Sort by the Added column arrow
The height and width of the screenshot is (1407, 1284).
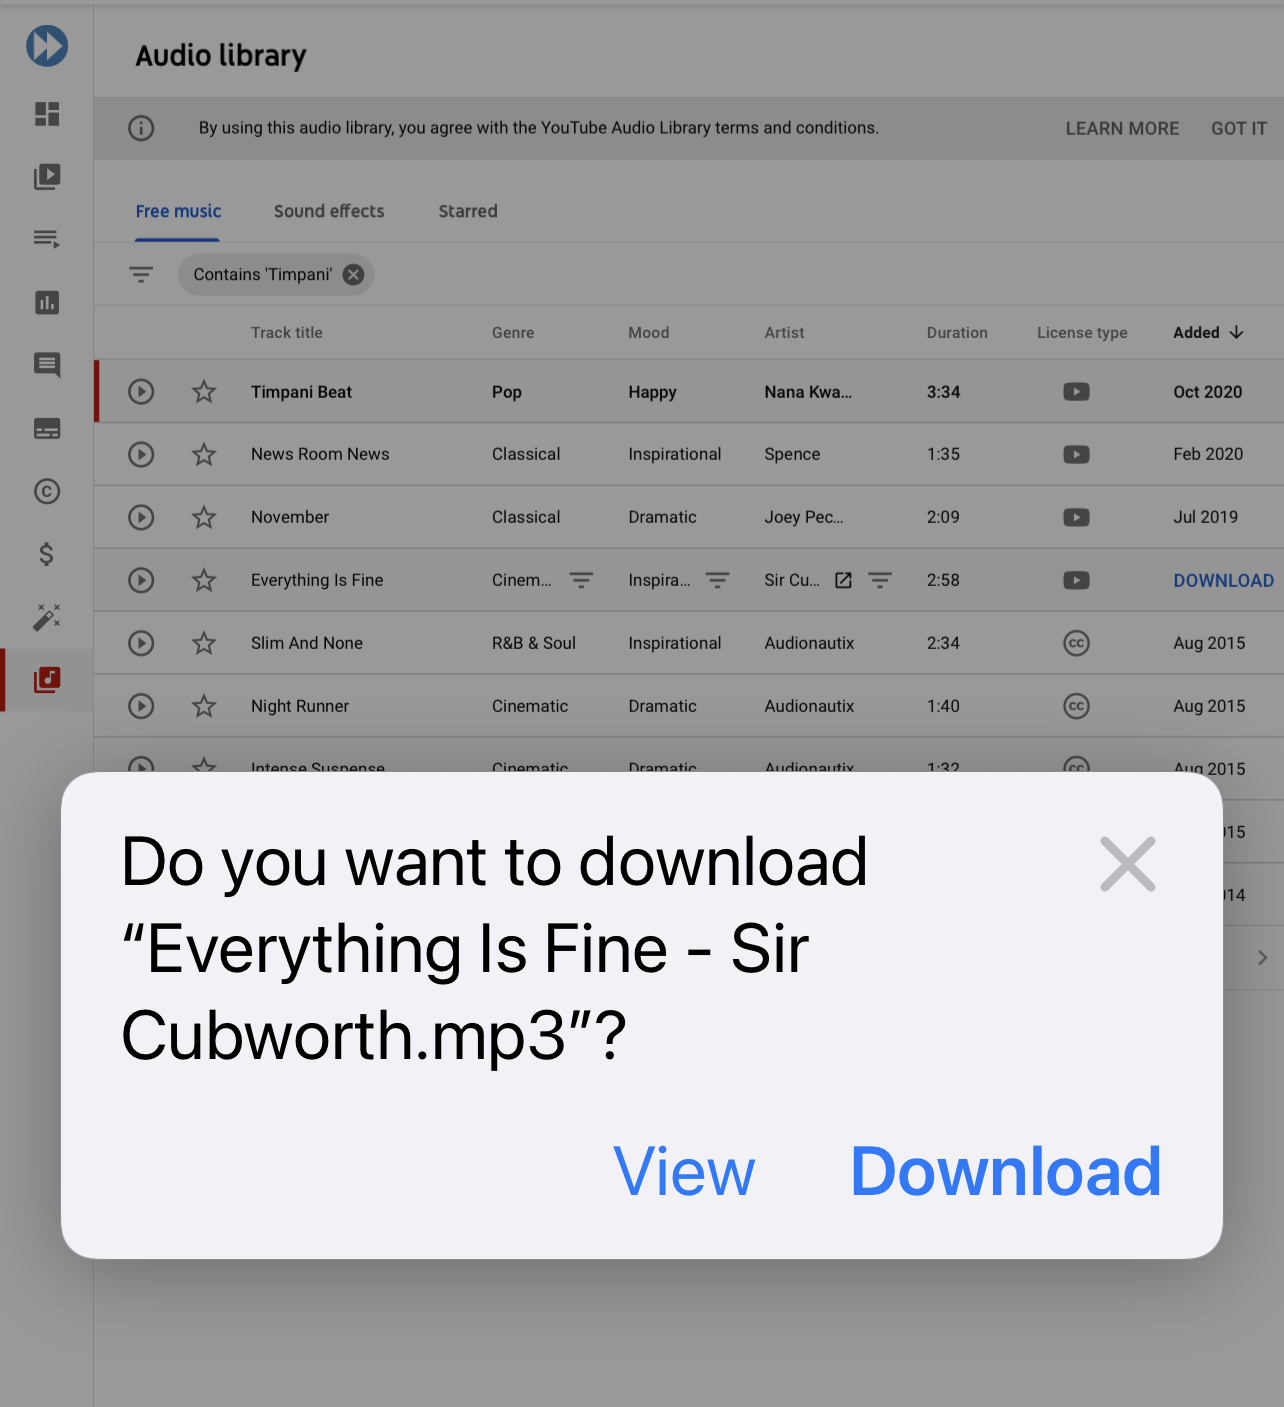point(1237,332)
